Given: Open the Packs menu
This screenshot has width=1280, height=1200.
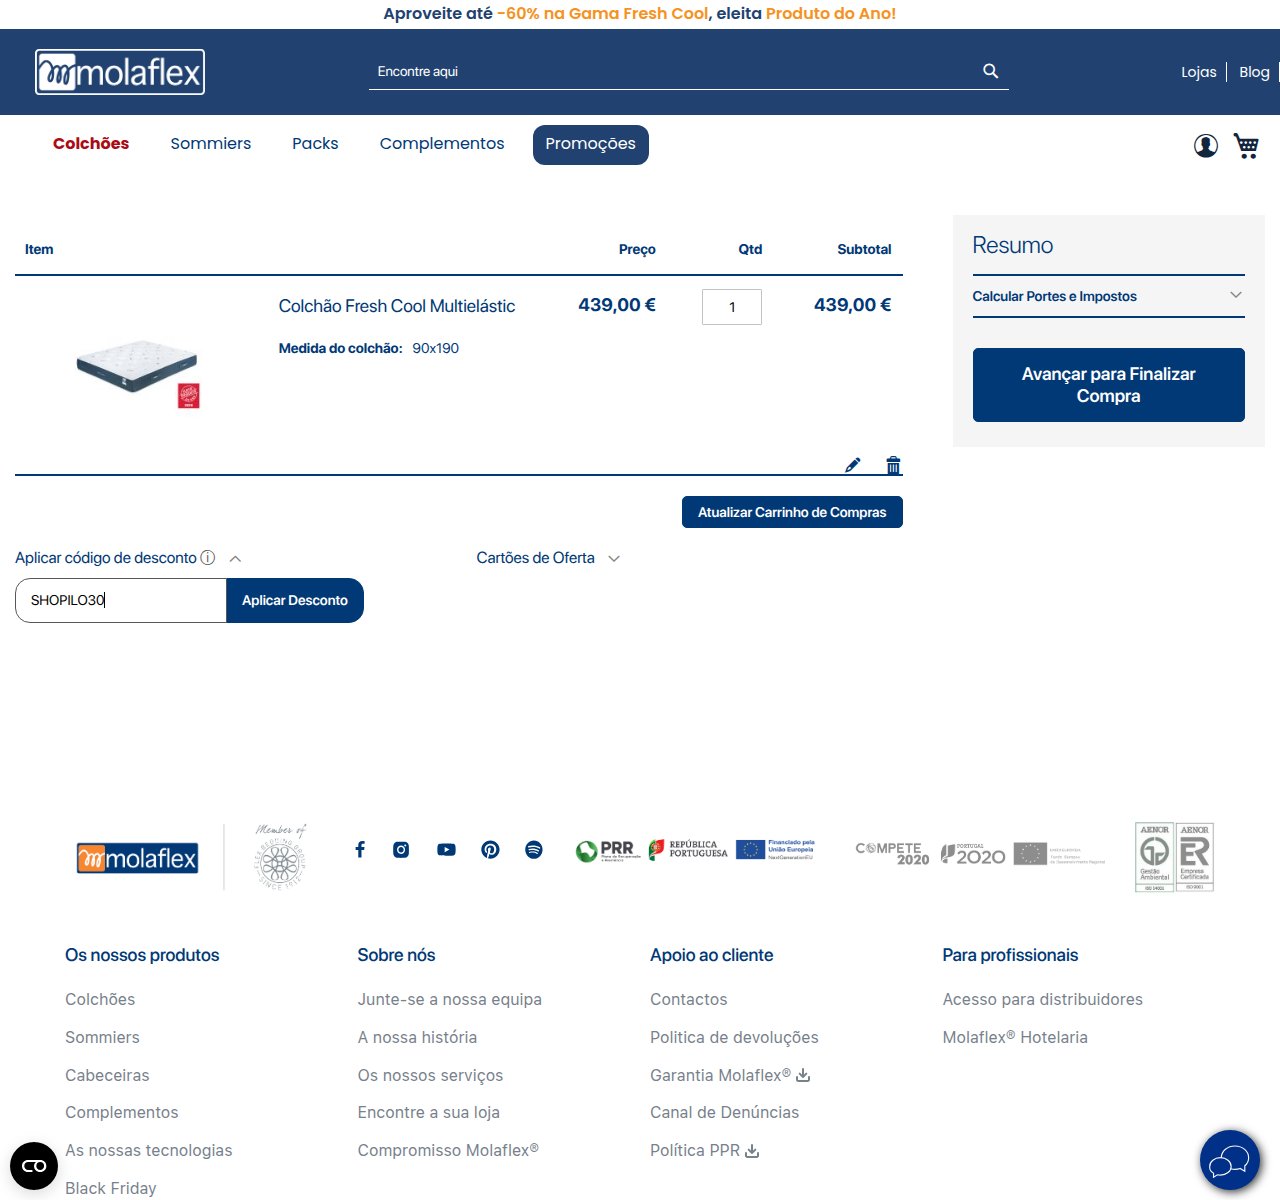Looking at the screenshot, I should tap(315, 144).
